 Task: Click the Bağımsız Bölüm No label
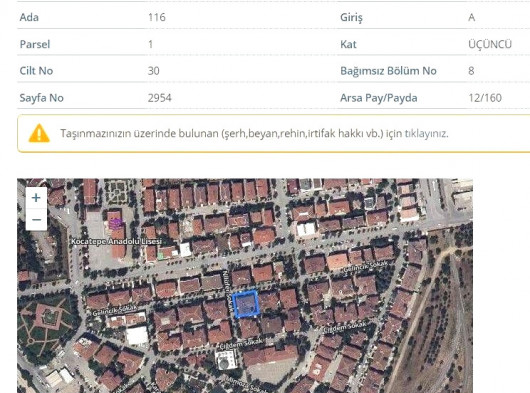point(388,71)
